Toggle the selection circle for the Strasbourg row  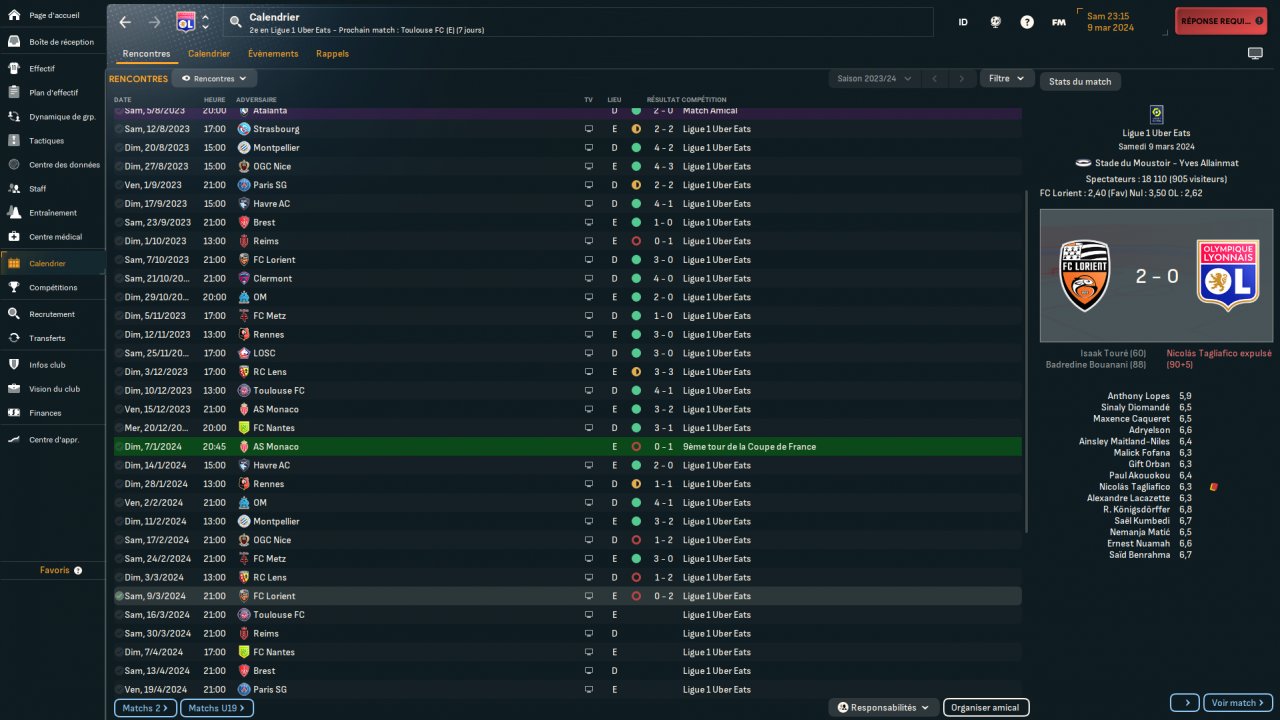point(120,129)
